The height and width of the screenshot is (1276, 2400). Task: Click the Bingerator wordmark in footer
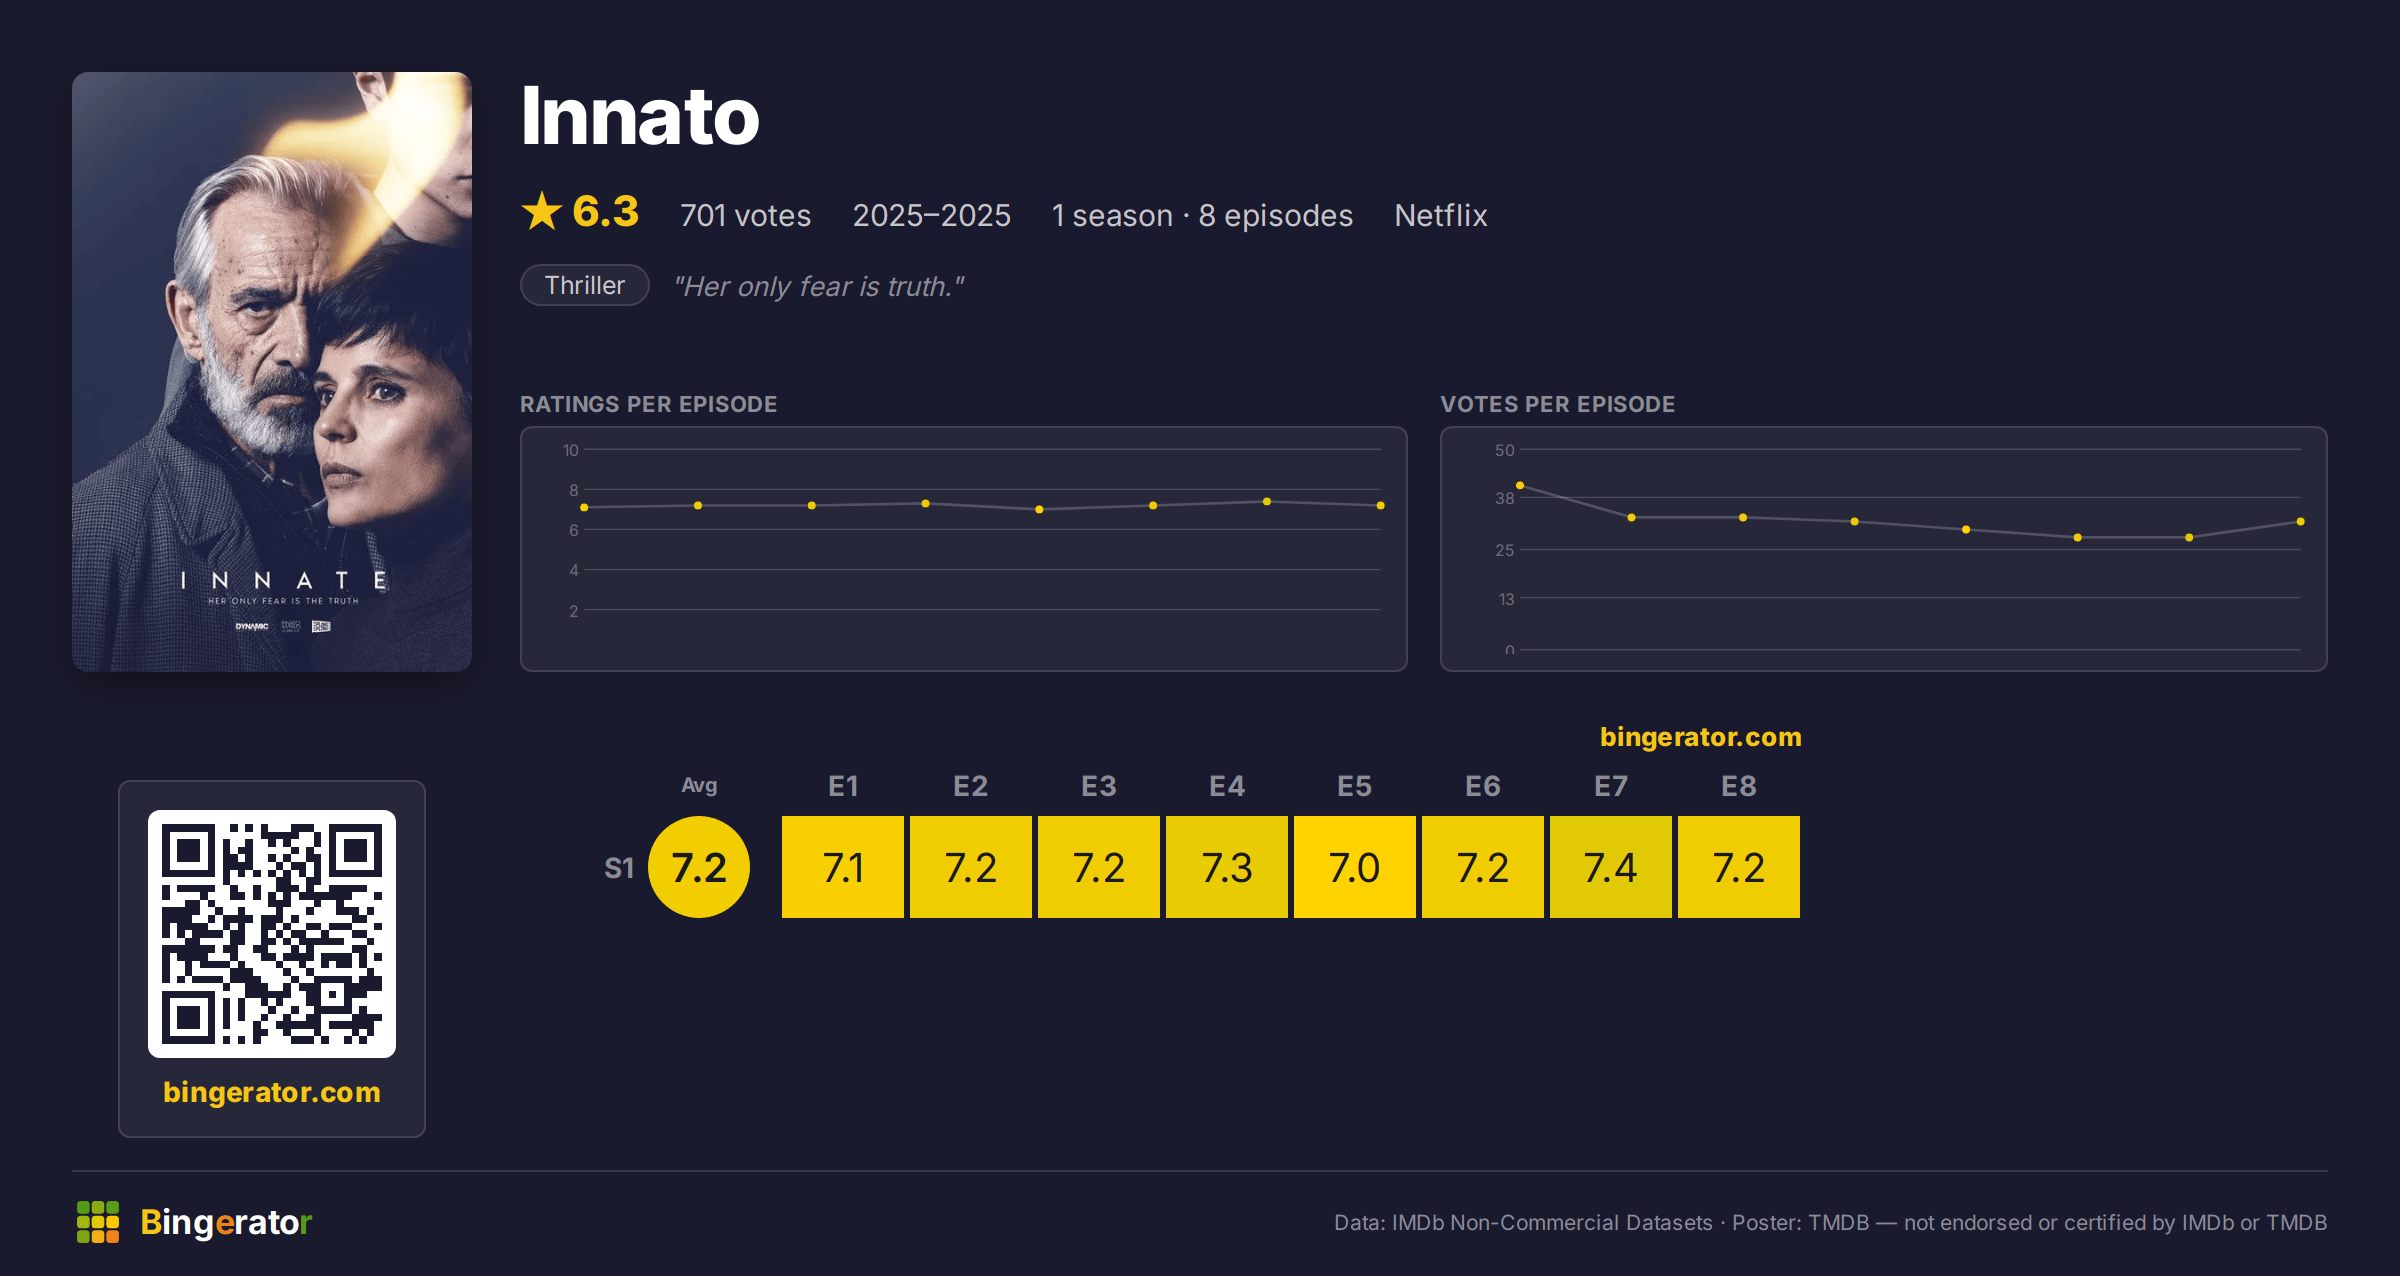tap(226, 1222)
